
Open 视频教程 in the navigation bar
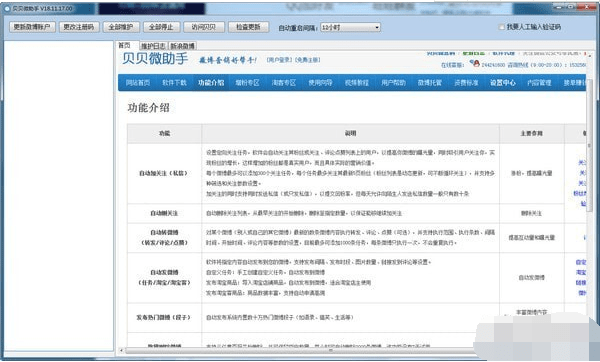pos(357,83)
